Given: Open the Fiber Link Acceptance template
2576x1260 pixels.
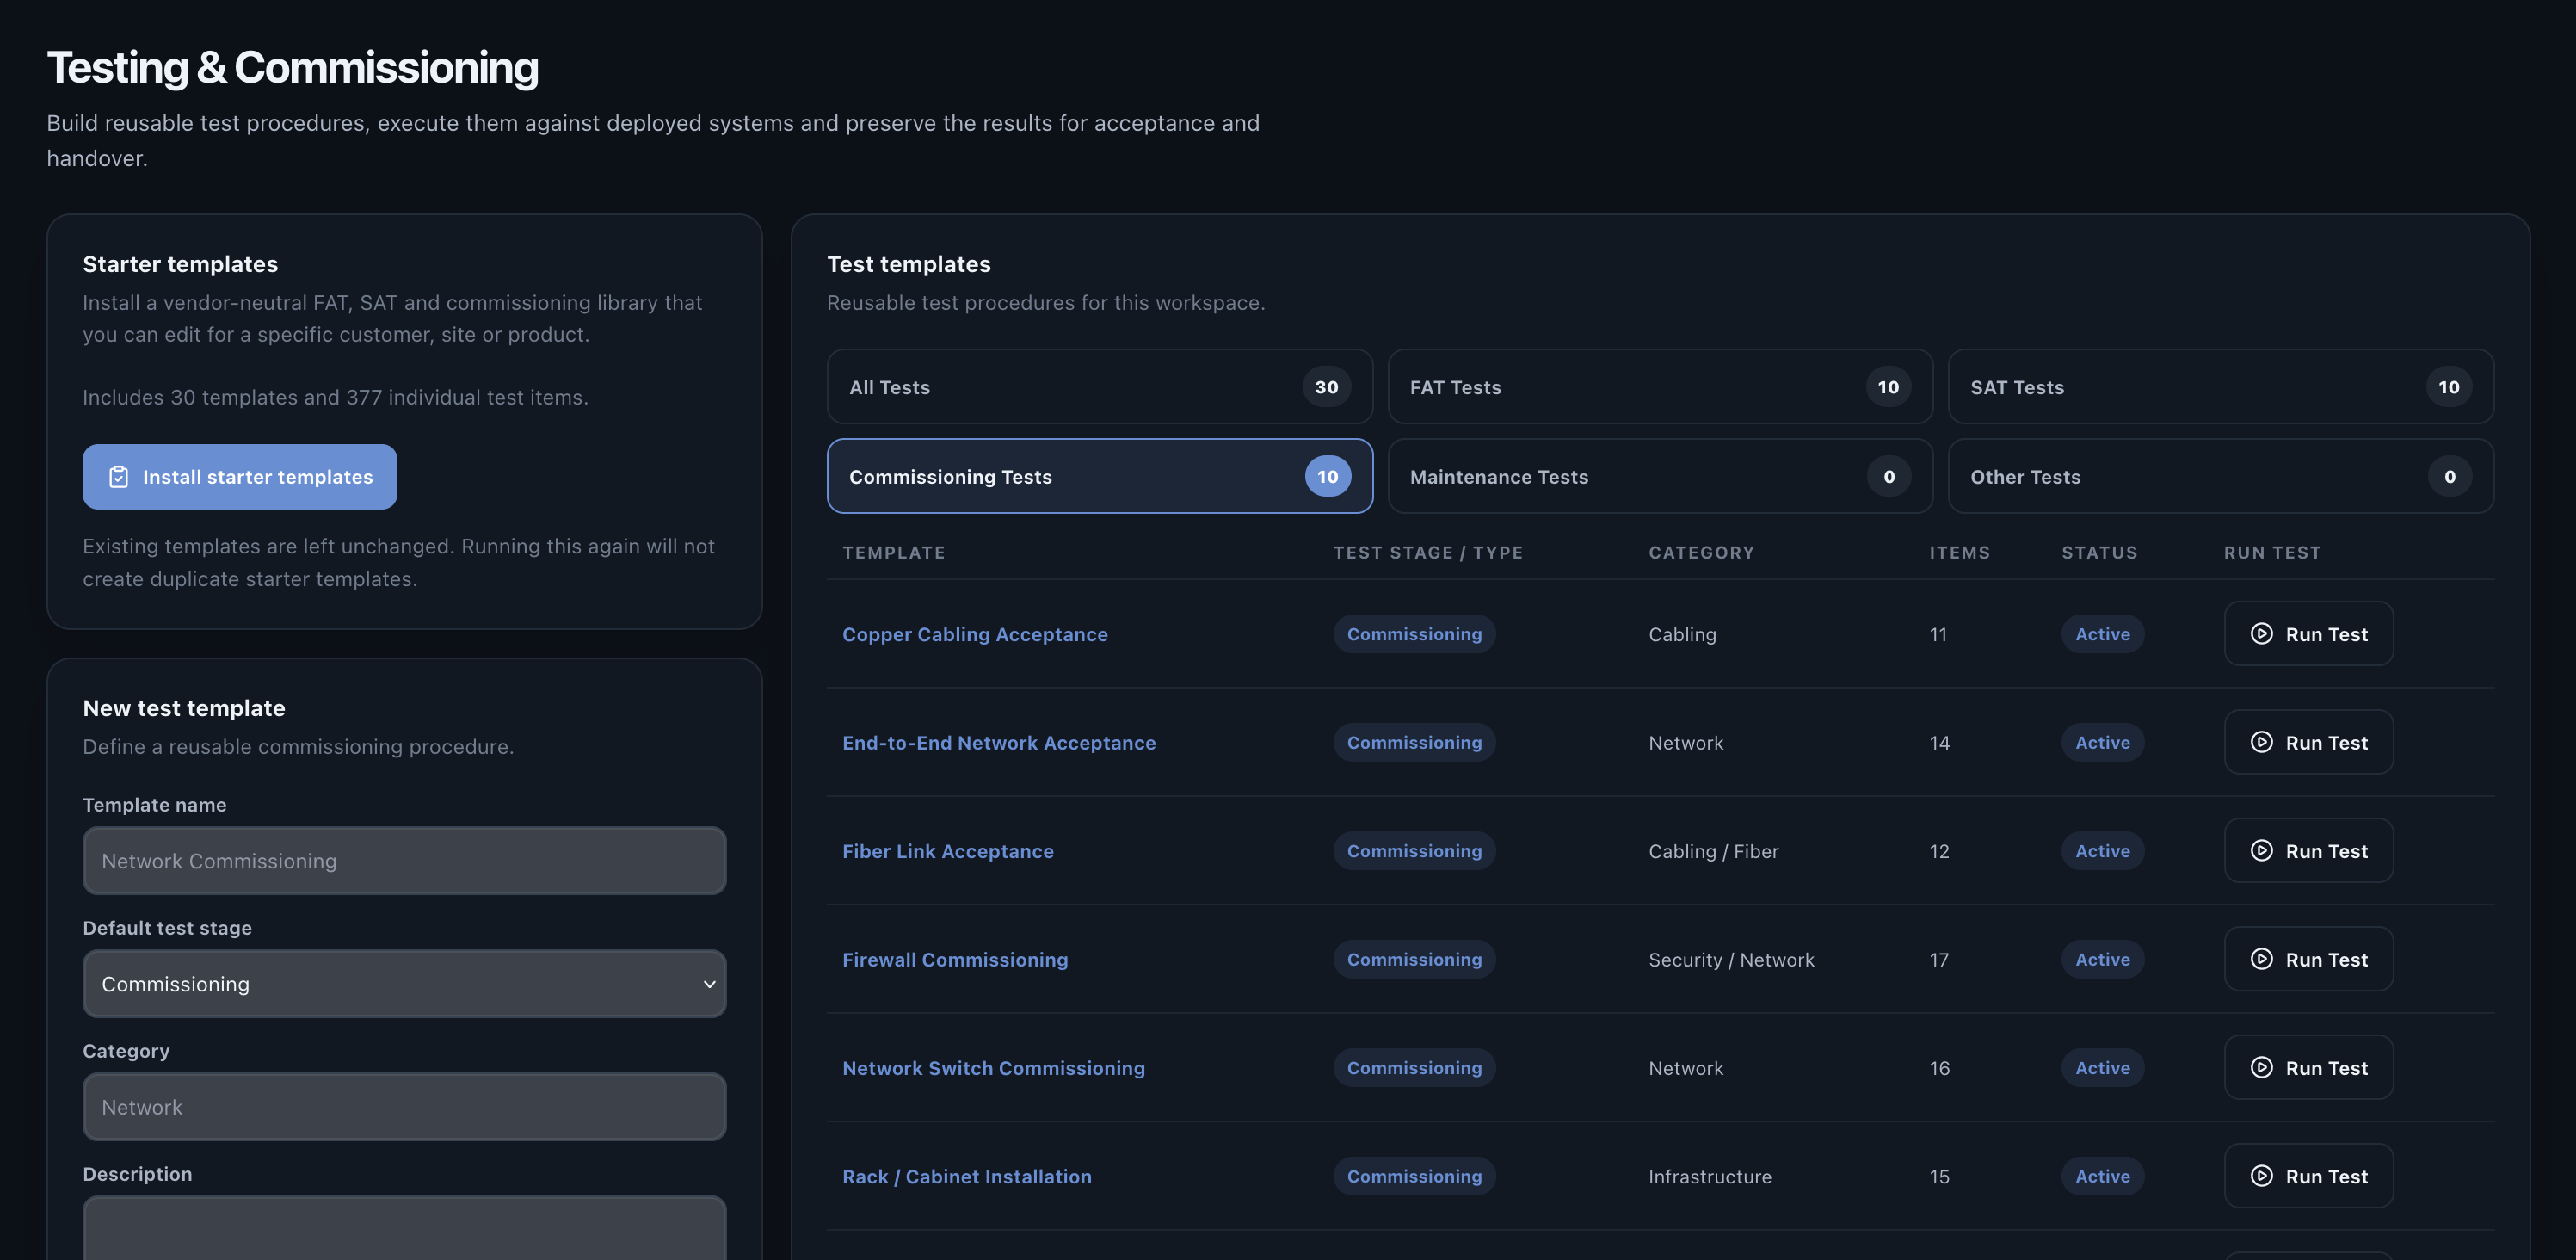Looking at the screenshot, I should click(x=948, y=851).
